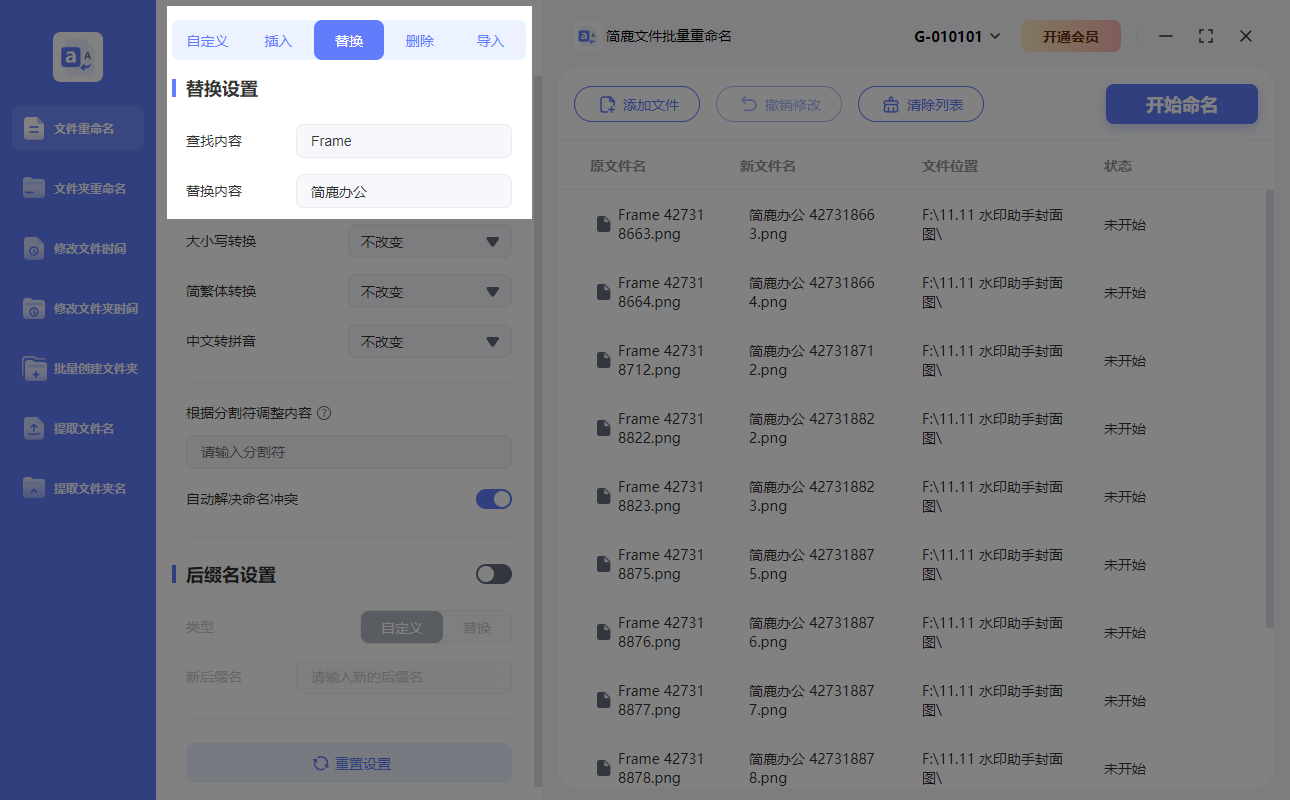Open 修改文件夹时间 in the sidebar
This screenshot has height=800, width=1290.
(x=78, y=308)
